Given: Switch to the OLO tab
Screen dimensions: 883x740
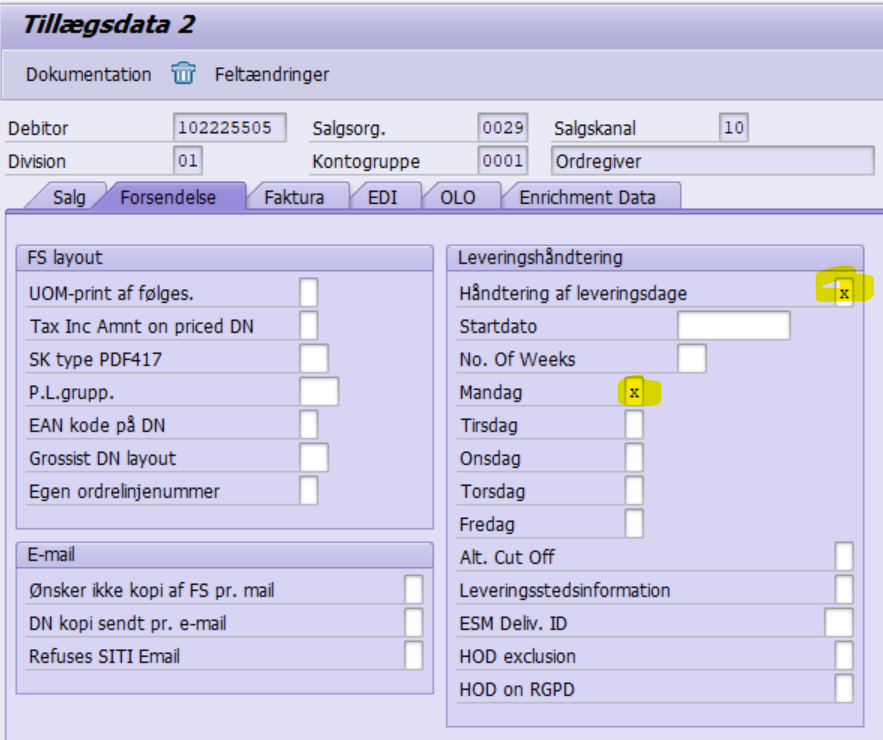Looking at the screenshot, I should 458,197.
